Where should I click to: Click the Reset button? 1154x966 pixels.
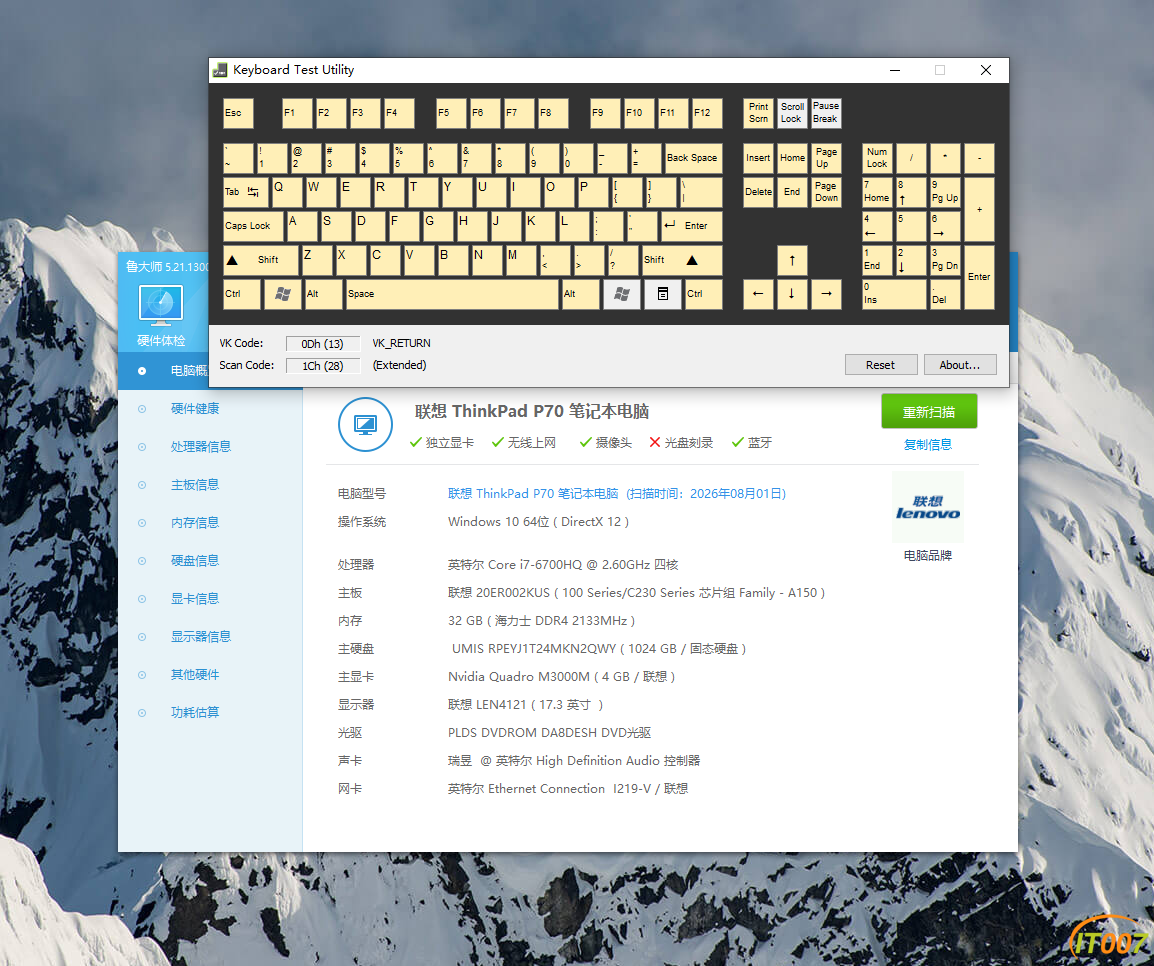881,365
